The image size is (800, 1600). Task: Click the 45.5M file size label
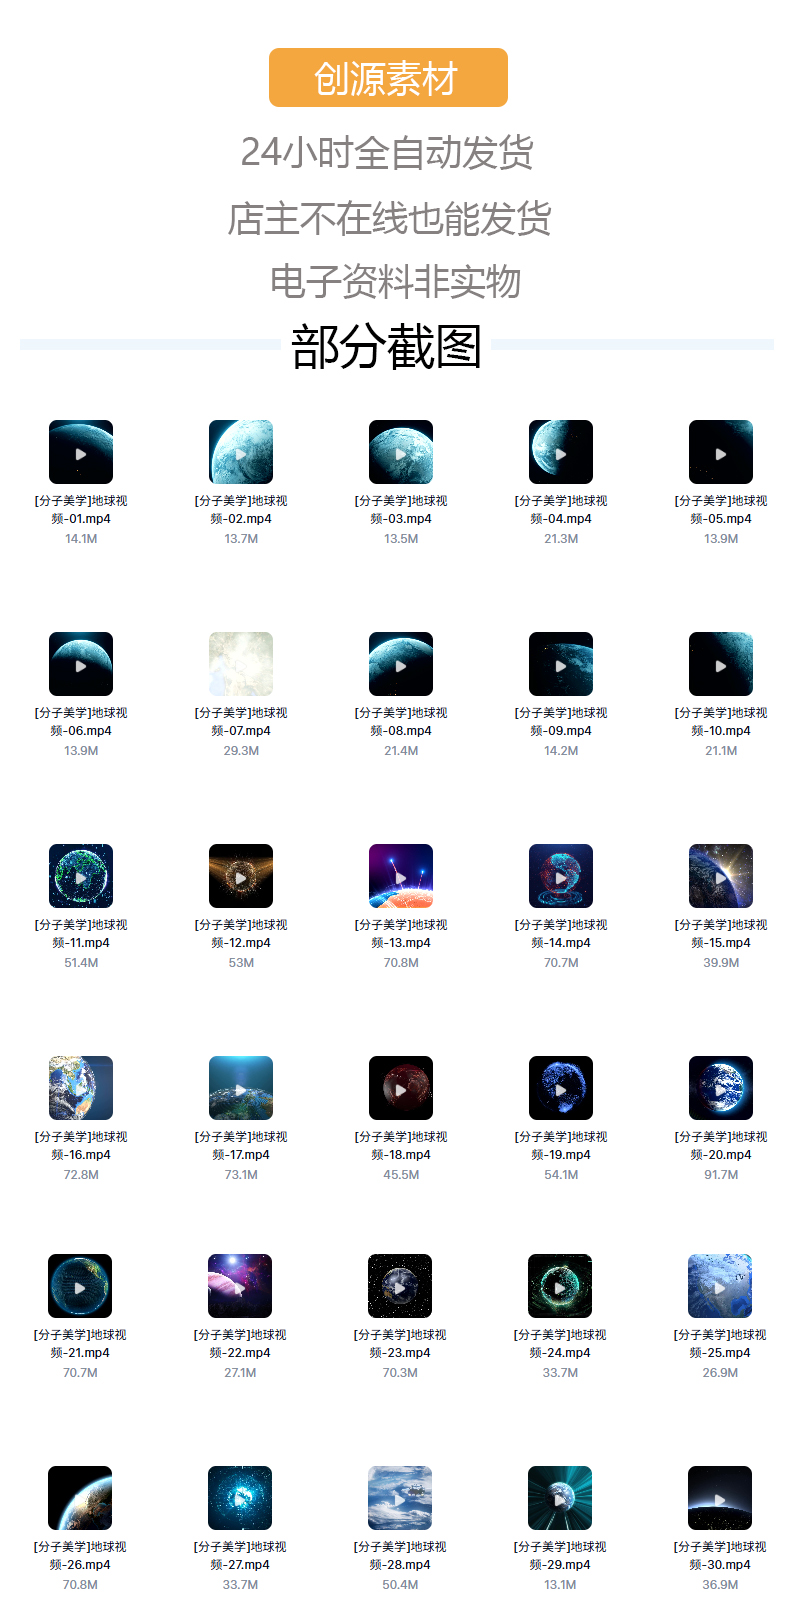coord(401,1175)
